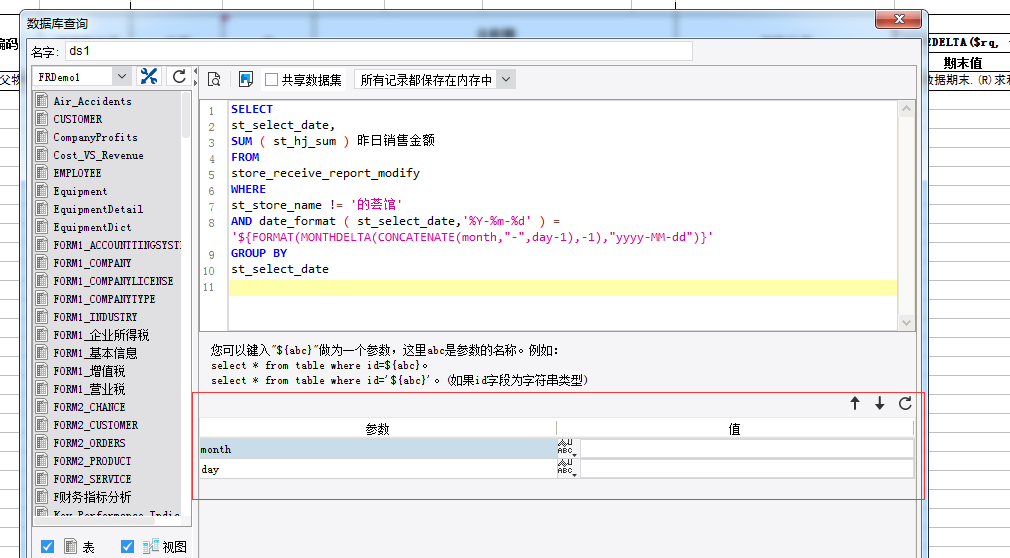Select FORM1_增值税 table in list
The height and width of the screenshot is (558, 1010).
pyautogui.click(x=89, y=371)
